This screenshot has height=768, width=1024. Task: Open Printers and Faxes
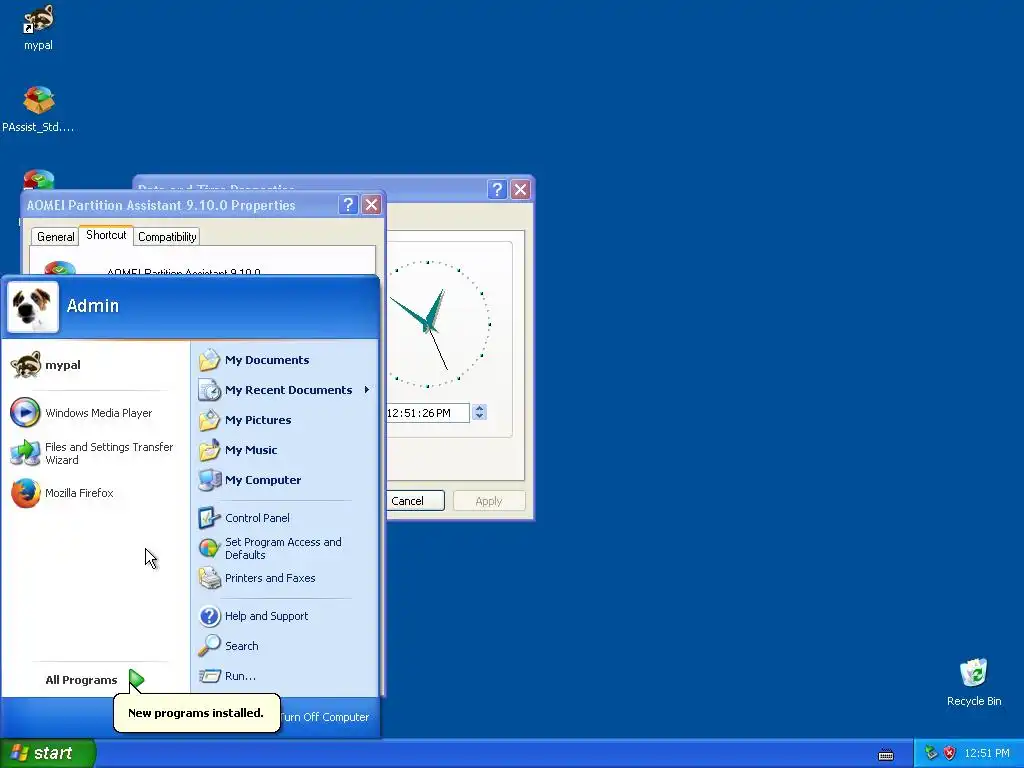click(284, 578)
